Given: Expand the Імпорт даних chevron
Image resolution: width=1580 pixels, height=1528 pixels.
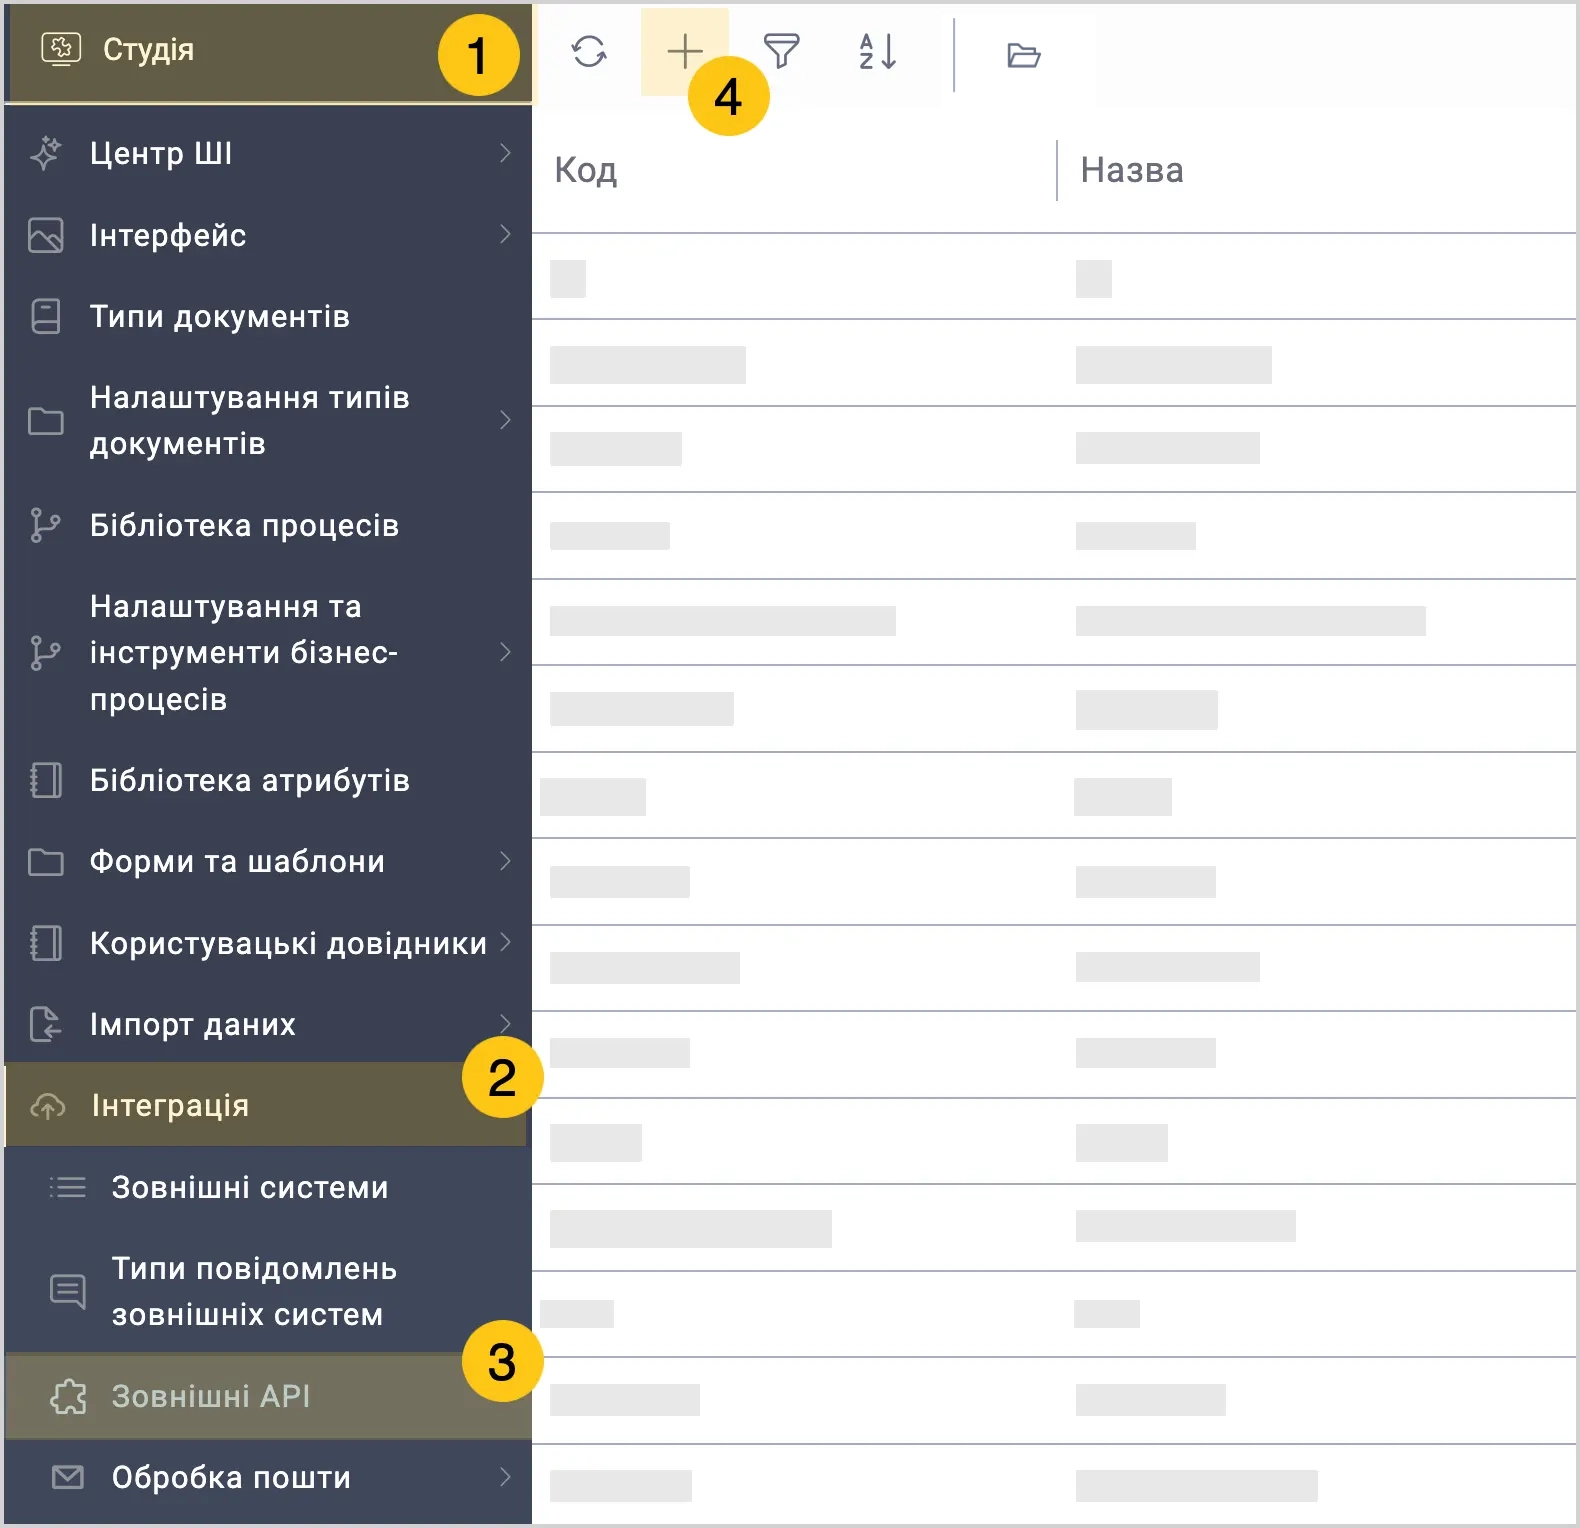Looking at the screenshot, I should click(x=505, y=1024).
